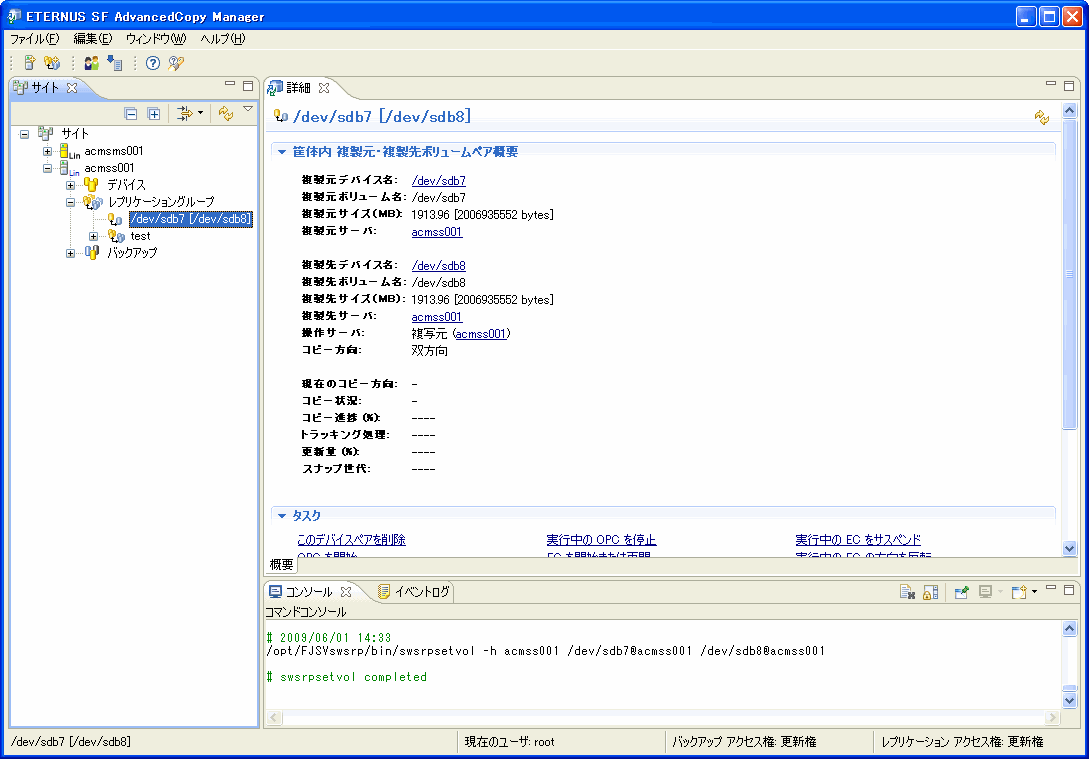Select the 概要 tab at bottom of 詳細
1089x759 pixels.
[281, 565]
